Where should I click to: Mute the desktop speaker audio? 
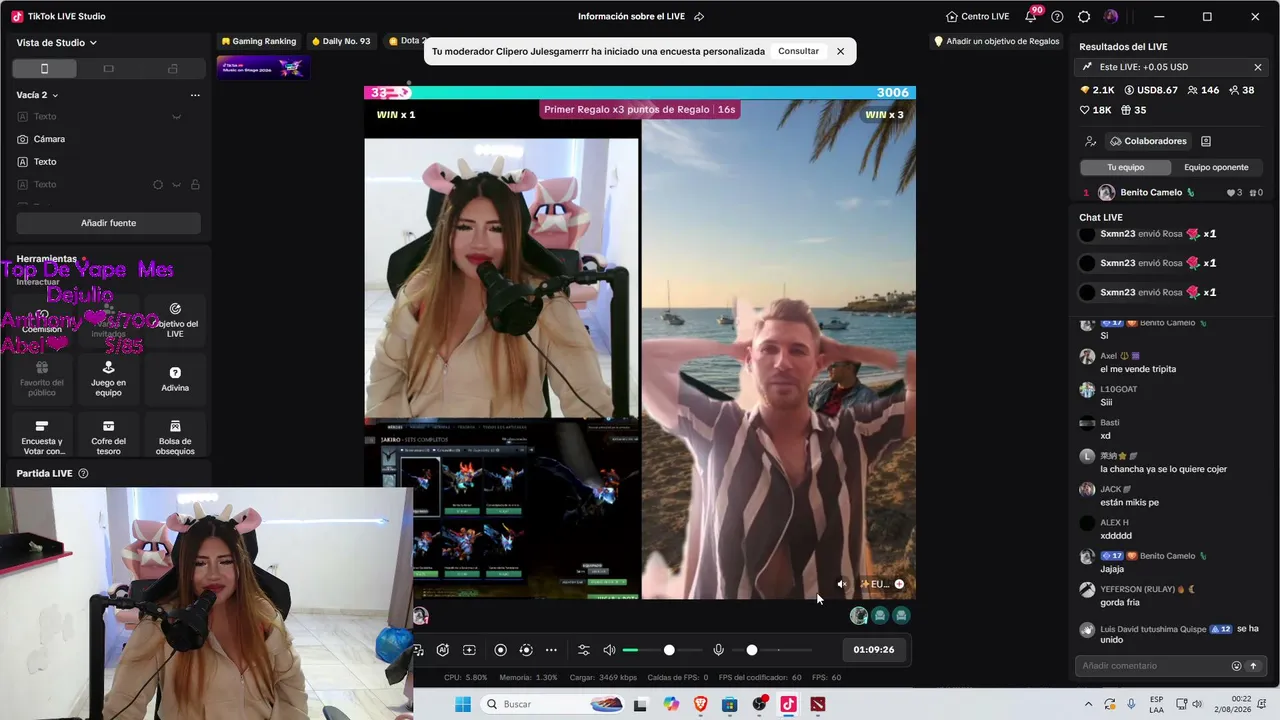[609, 650]
